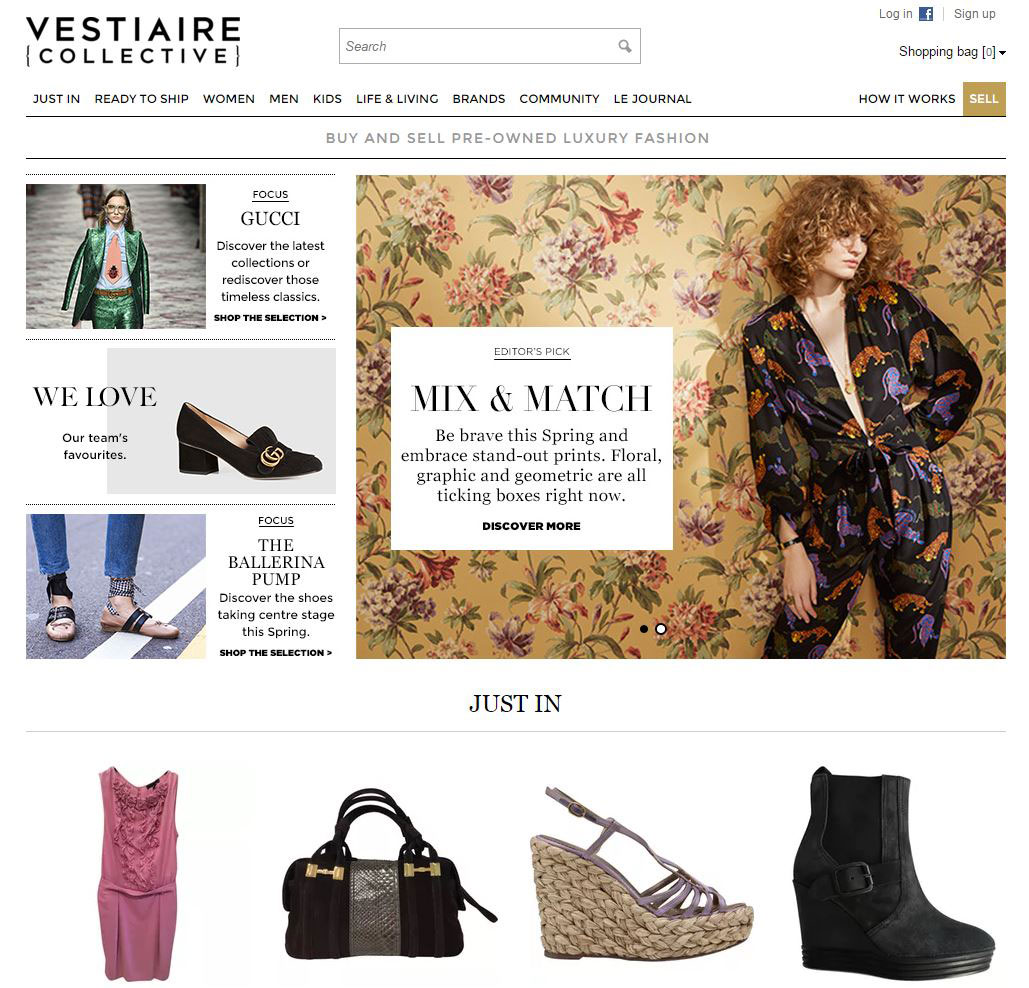Log in using the Facebook icon
The width and height of the screenshot is (1029, 988).
(x=925, y=14)
